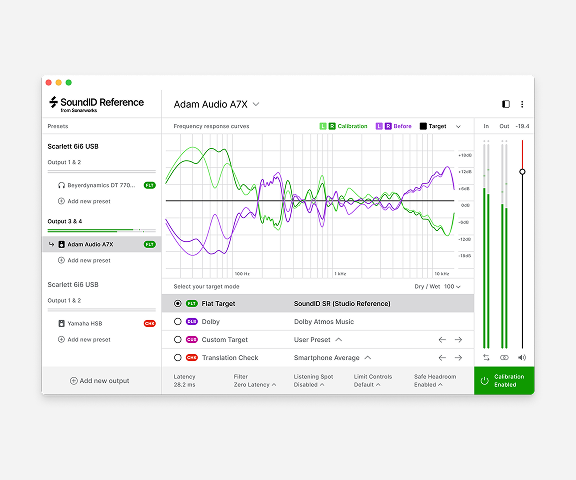Screen dimensions: 576x480
Task: Choose the Custom Target mode row
Action: (318, 340)
